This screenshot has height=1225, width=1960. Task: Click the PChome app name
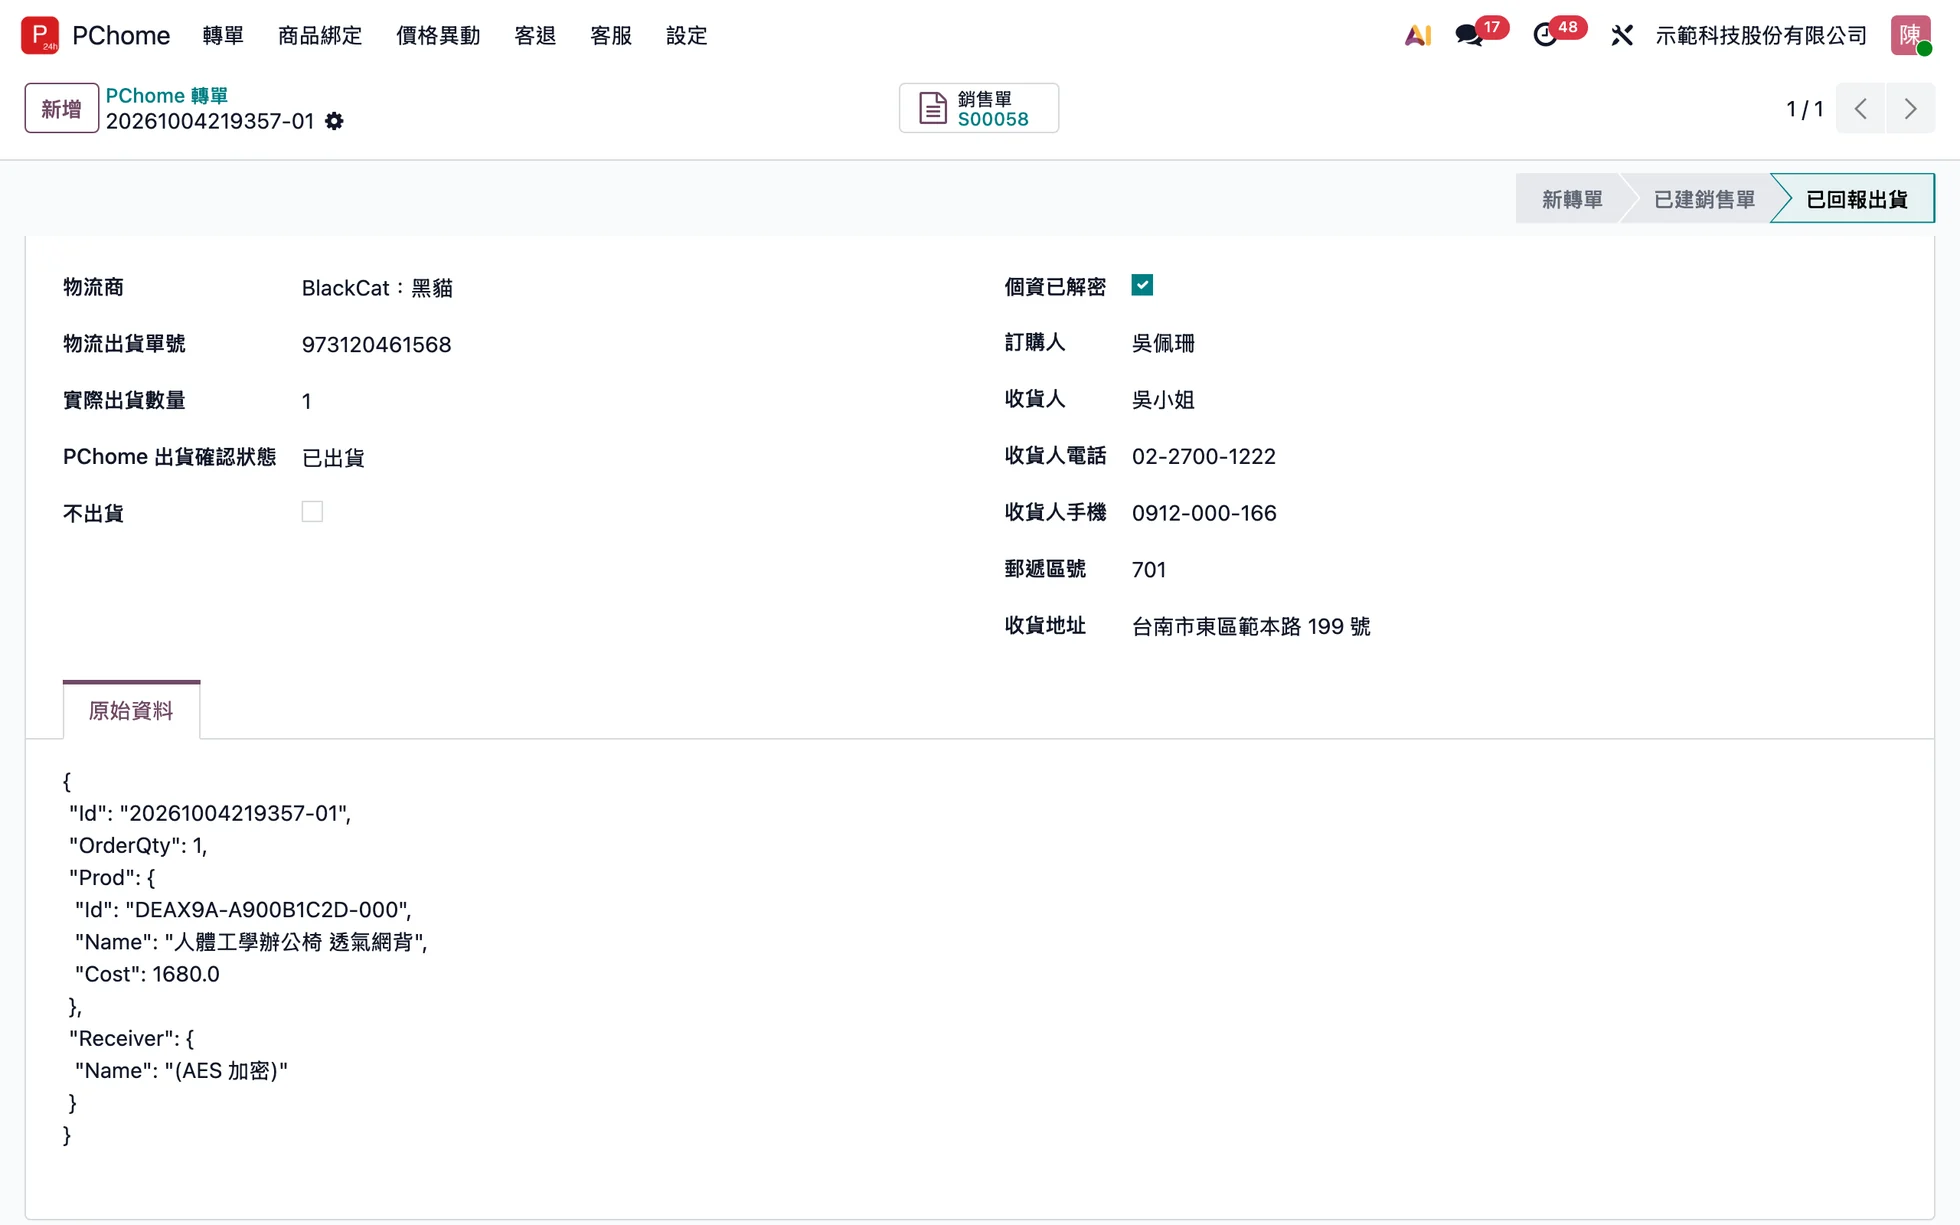tap(121, 35)
